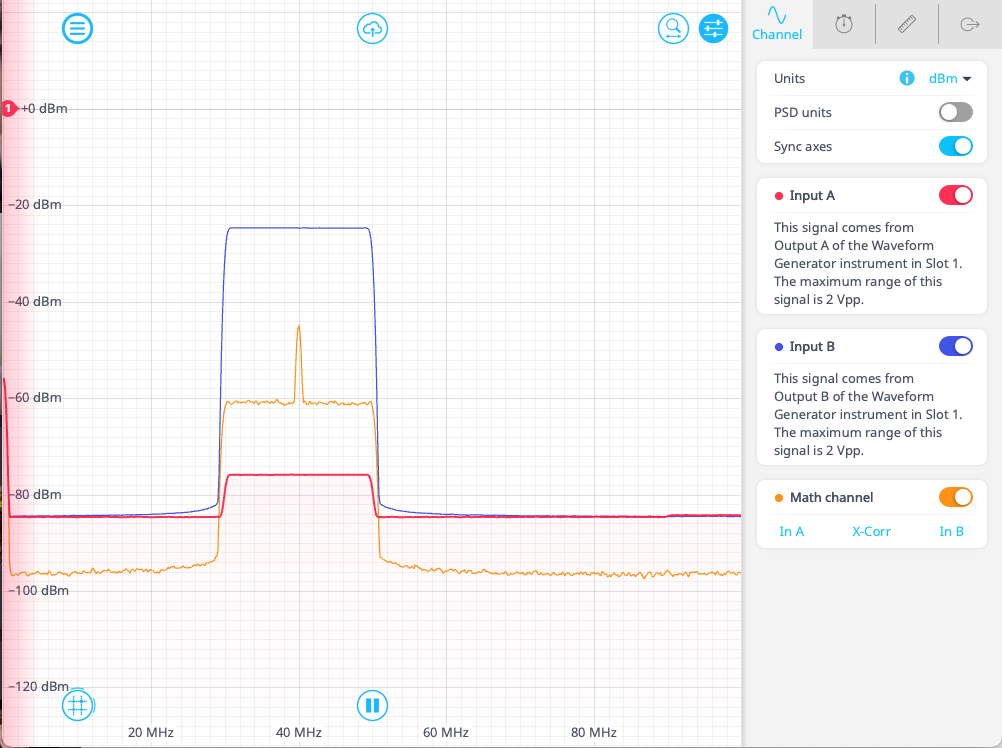Click the Units info icon
1002x748 pixels.
click(x=906, y=78)
